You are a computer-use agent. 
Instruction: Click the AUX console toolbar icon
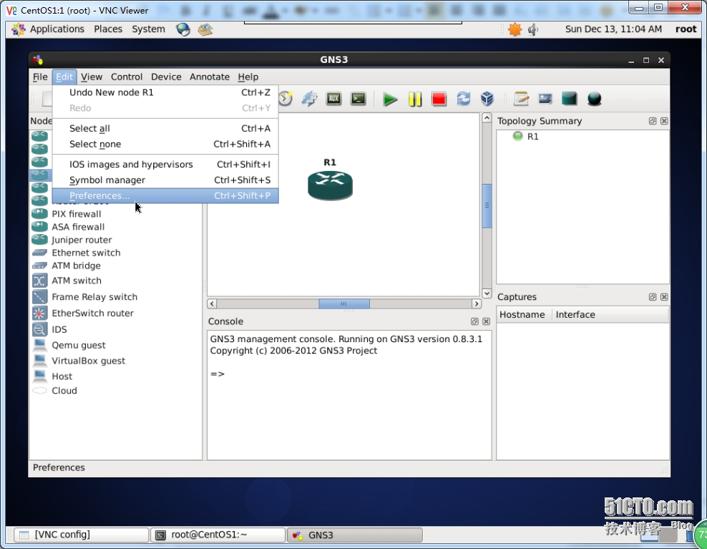pos(334,99)
